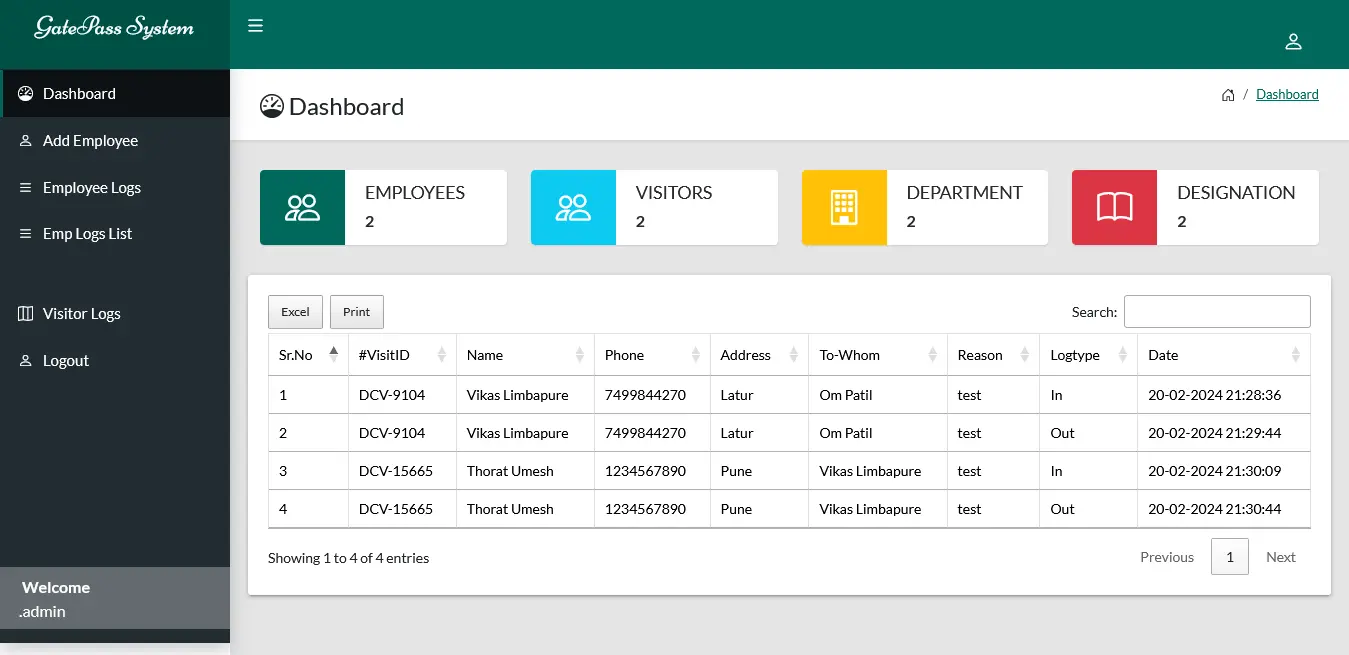
Task: Open the Add Employee page
Action: pyautogui.click(x=90, y=140)
